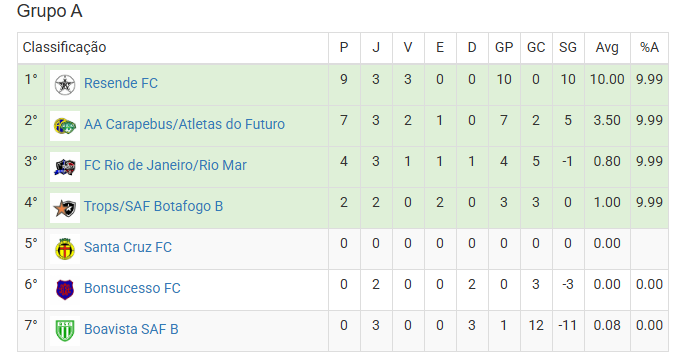
Task: Click the AA Carapebus team crest
Action: tap(65, 126)
